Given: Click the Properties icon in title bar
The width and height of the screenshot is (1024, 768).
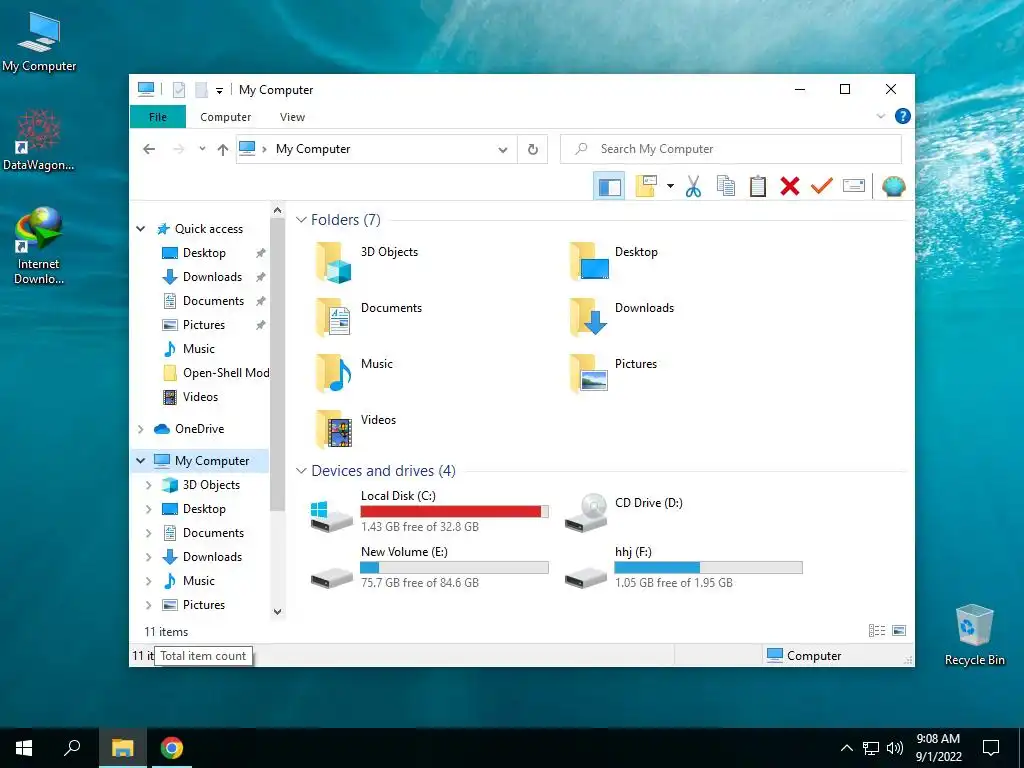Looking at the screenshot, I should point(178,90).
